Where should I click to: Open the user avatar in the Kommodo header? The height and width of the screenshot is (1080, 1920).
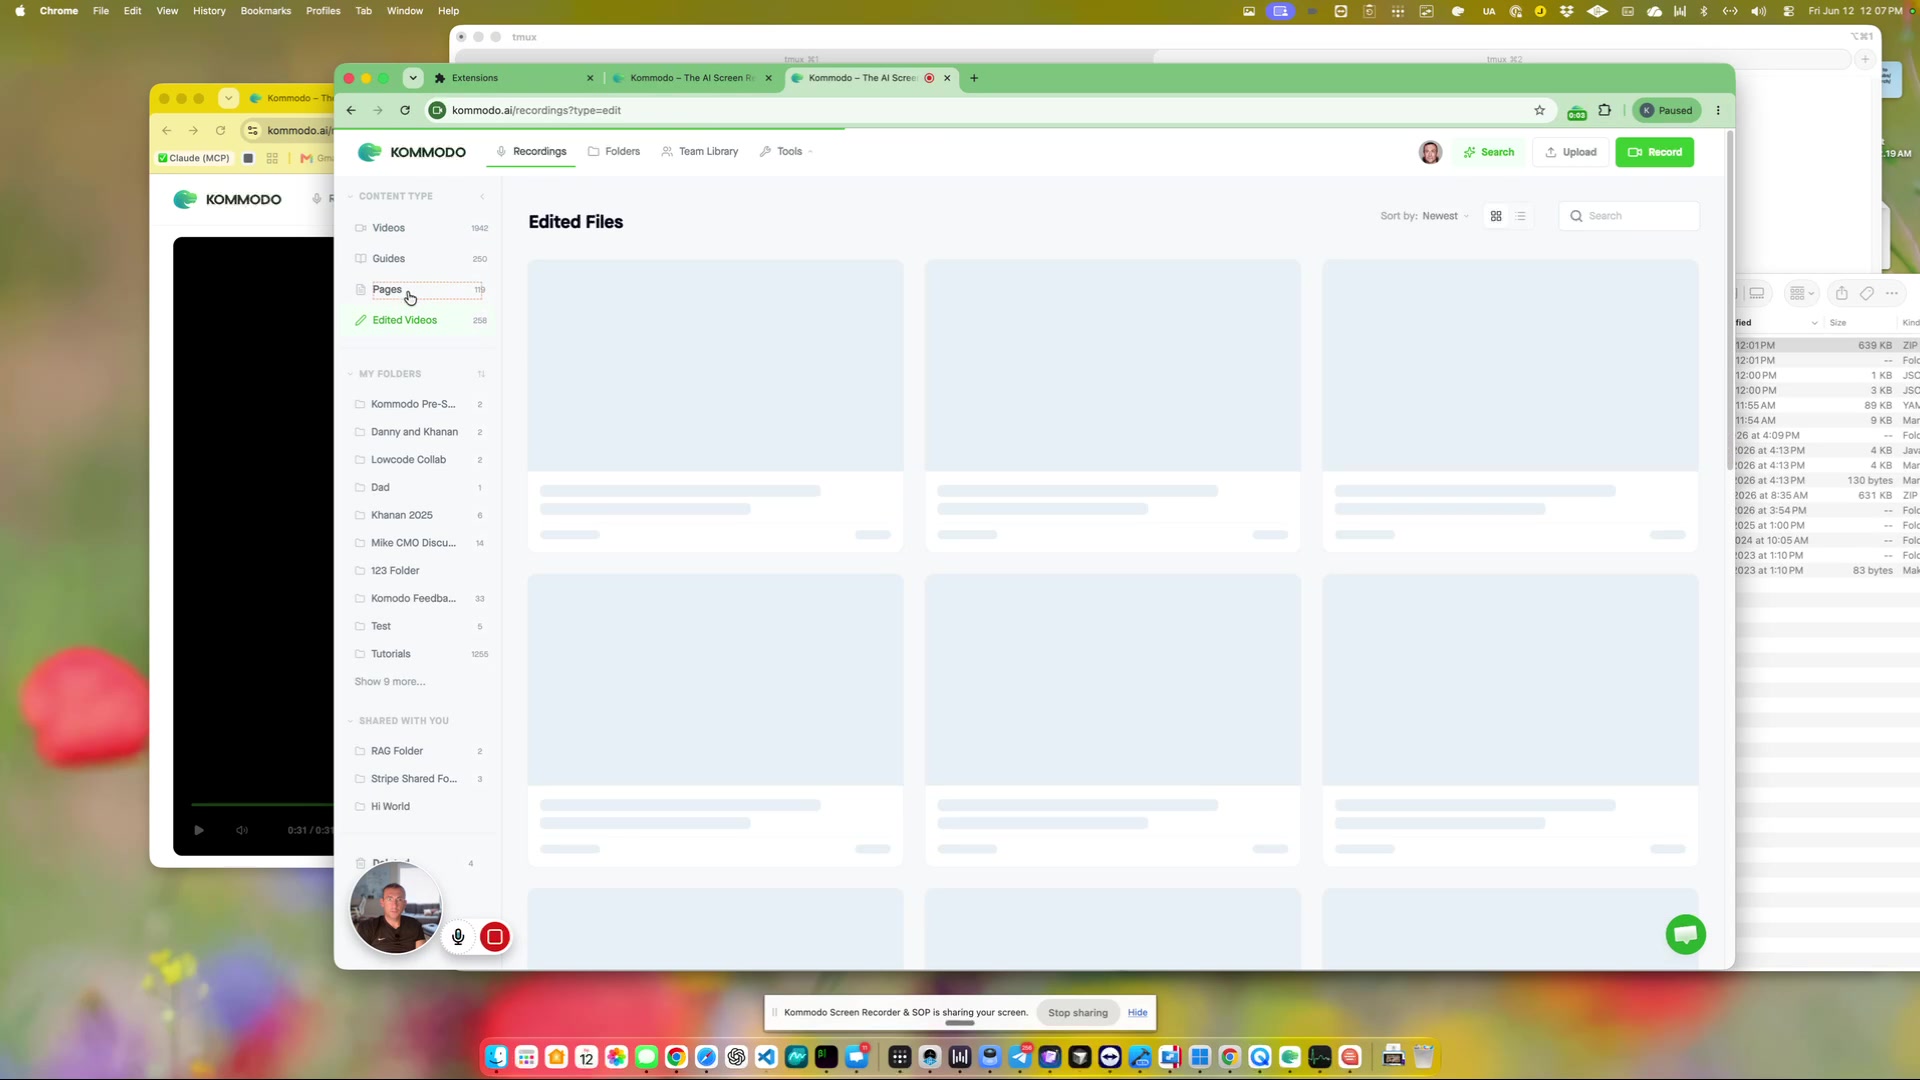pos(1430,152)
